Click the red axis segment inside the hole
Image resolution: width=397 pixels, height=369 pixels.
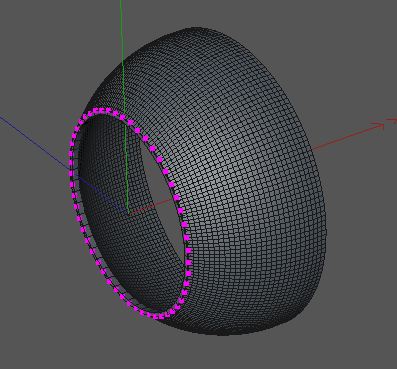(x=150, y=206)
